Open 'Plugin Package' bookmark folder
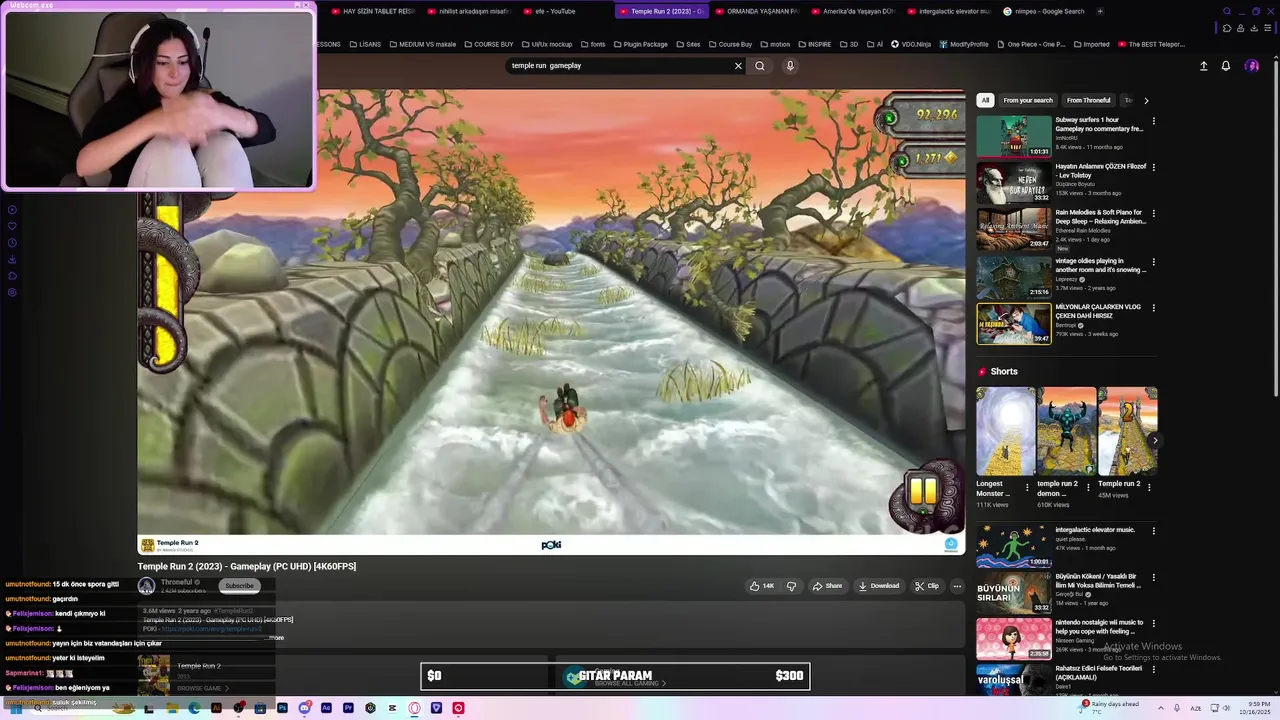 pos(640,44)
